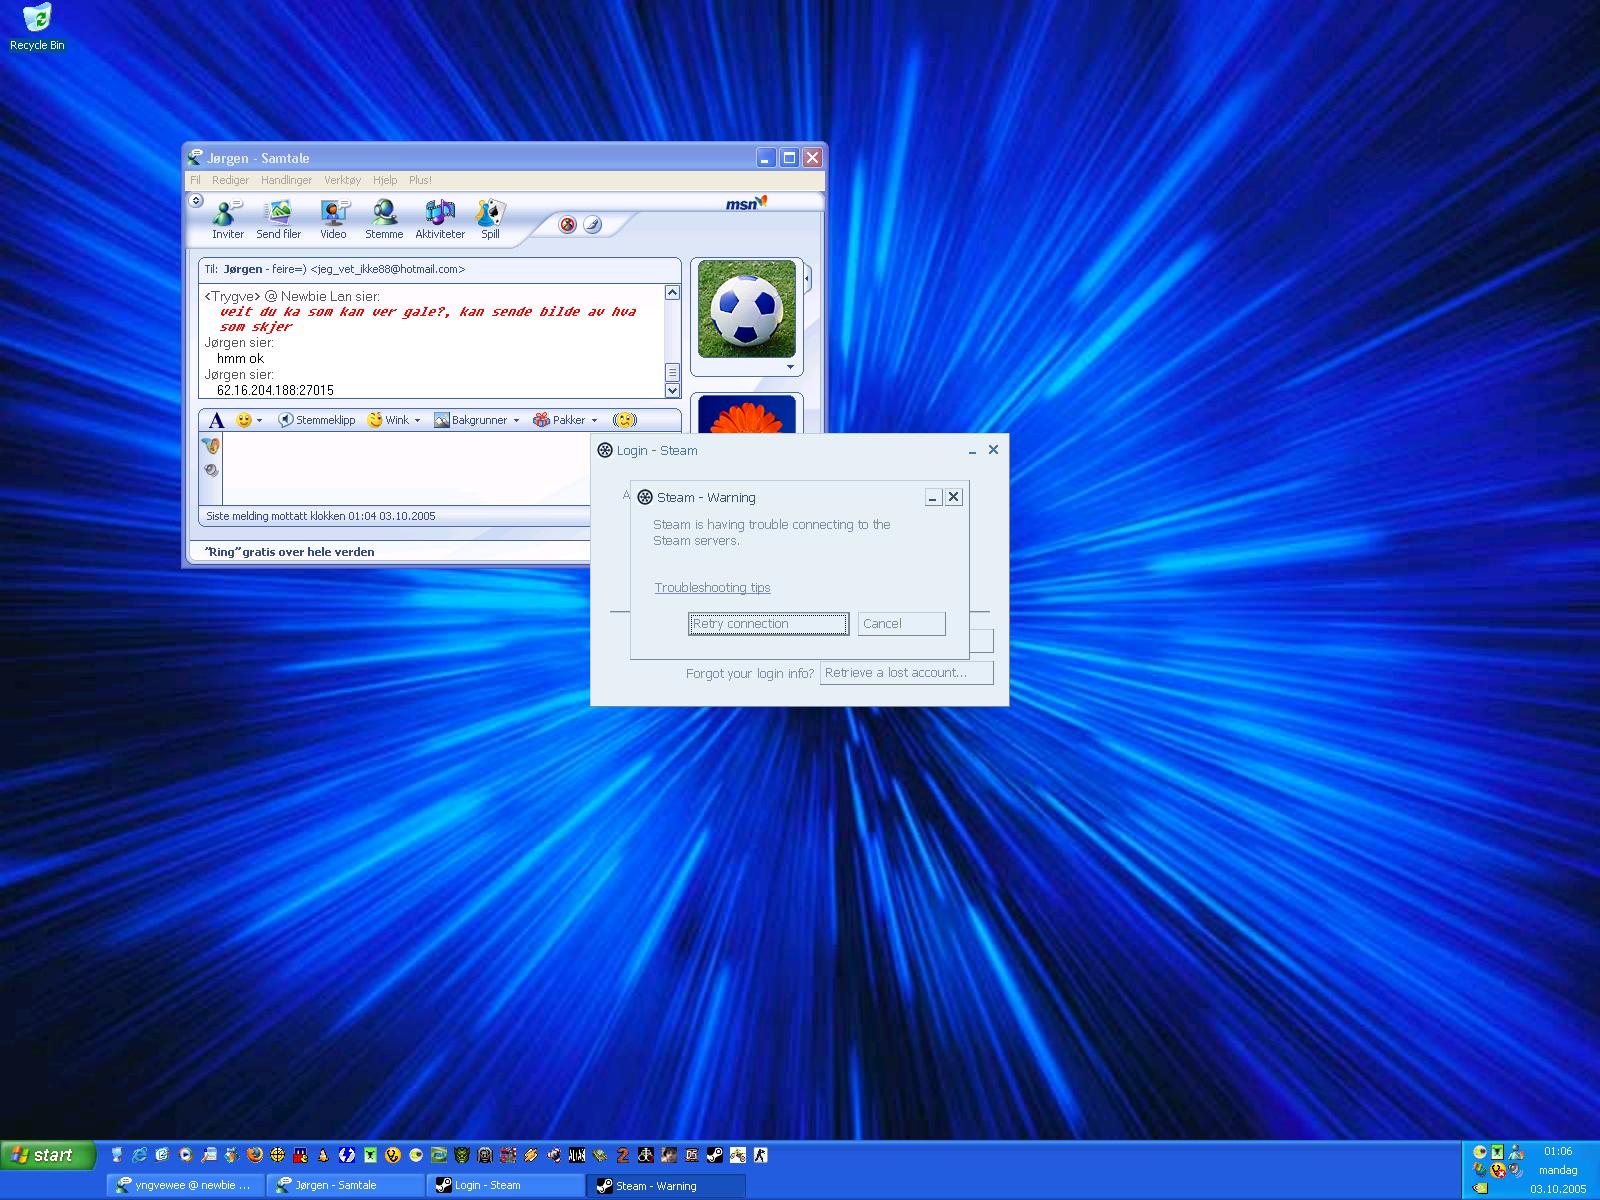Launch Windows Media Player from quick launch
Screen dimensions: 1600x1200
pos(185,1155)
